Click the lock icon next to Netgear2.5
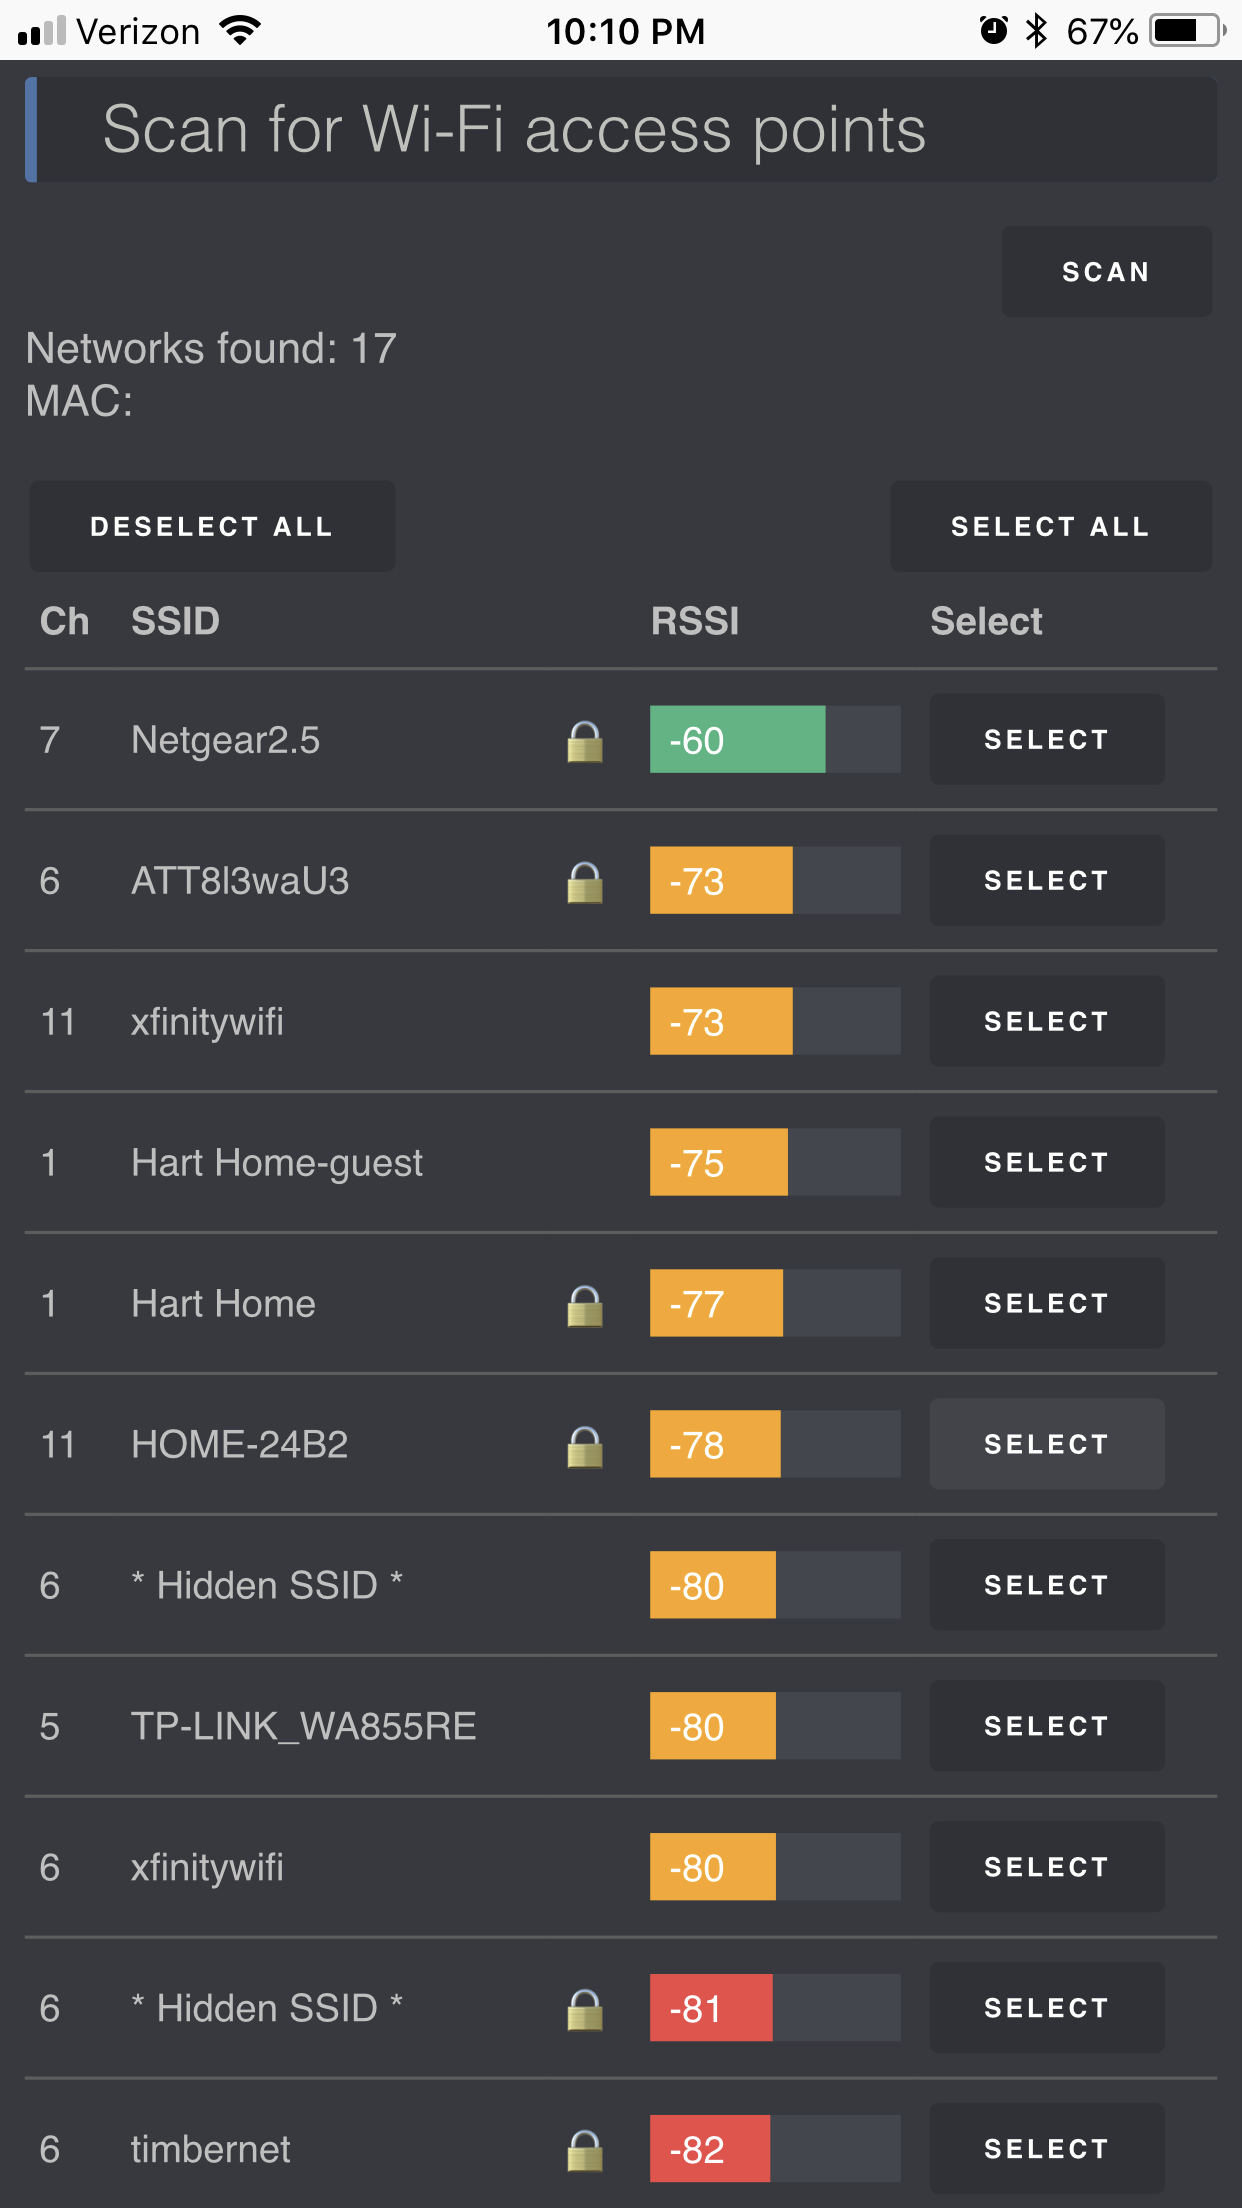Image resolution: width=1242 pixels, height=2208 pixels. pyautogui.click(x=585, y=742)
